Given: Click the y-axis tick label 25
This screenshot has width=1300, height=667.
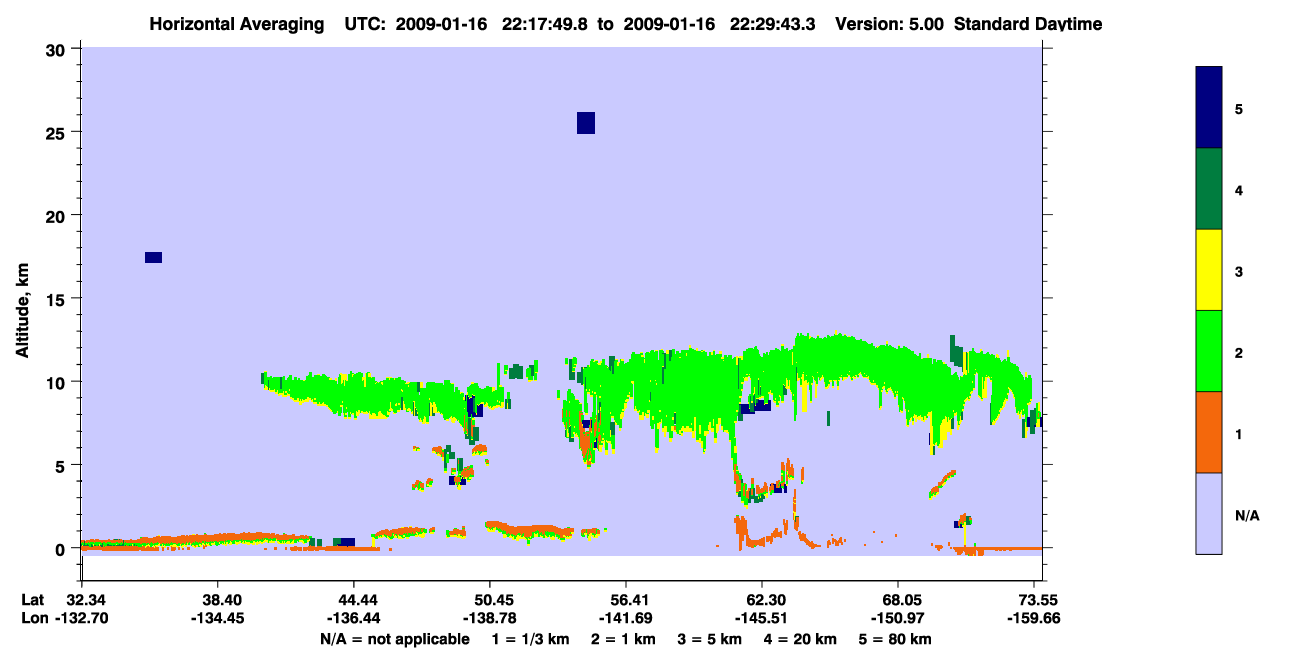Looking at the screenshot, I should click(x=57, y=132).
